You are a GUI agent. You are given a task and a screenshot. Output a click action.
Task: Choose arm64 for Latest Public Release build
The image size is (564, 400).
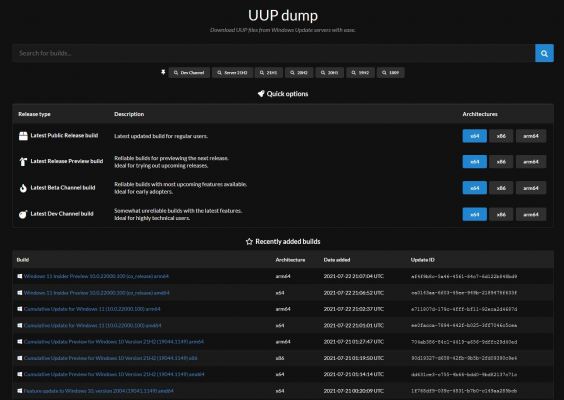tap(531, 136)
